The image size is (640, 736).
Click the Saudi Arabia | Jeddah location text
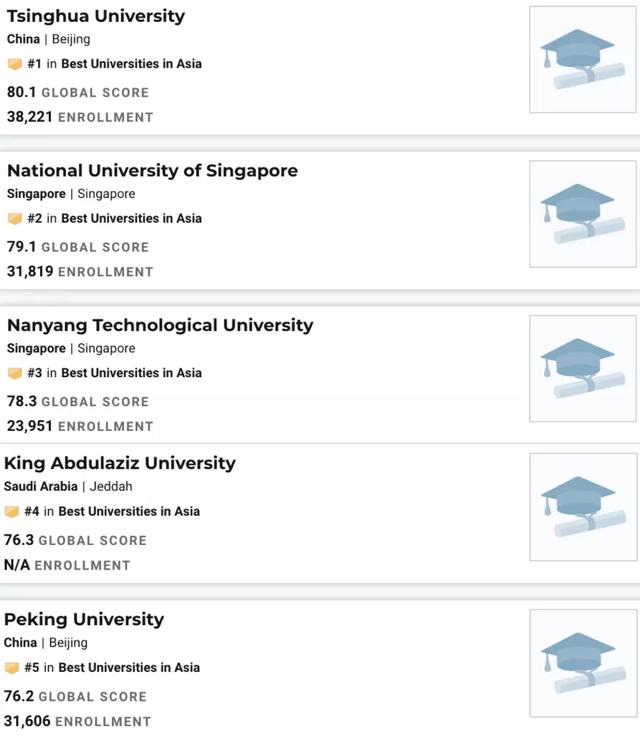(x=68, y=486)
